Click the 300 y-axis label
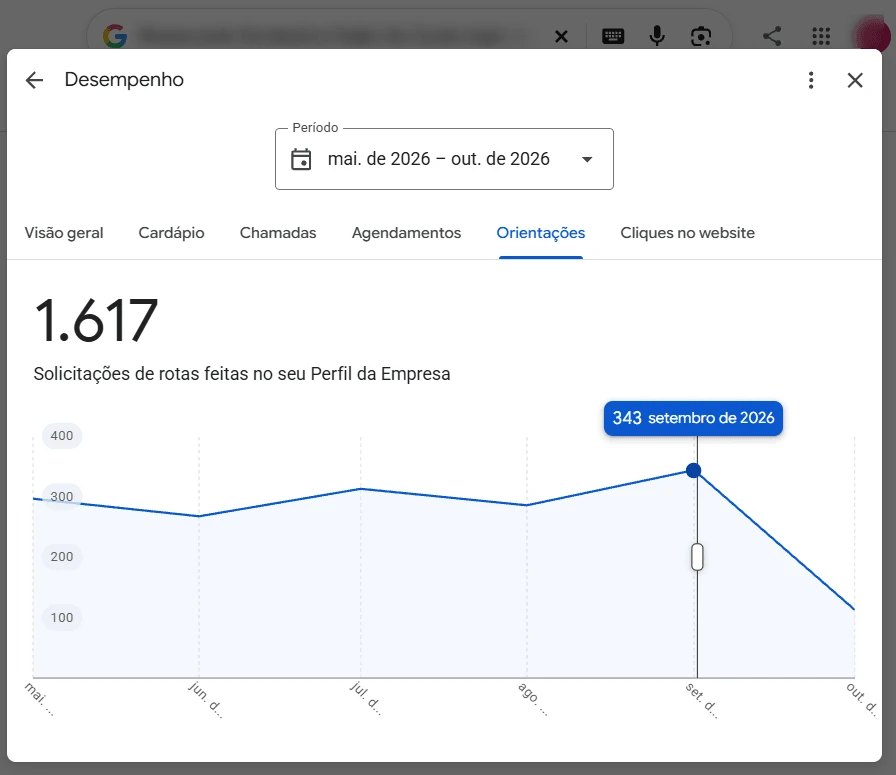 coord(62,496)
